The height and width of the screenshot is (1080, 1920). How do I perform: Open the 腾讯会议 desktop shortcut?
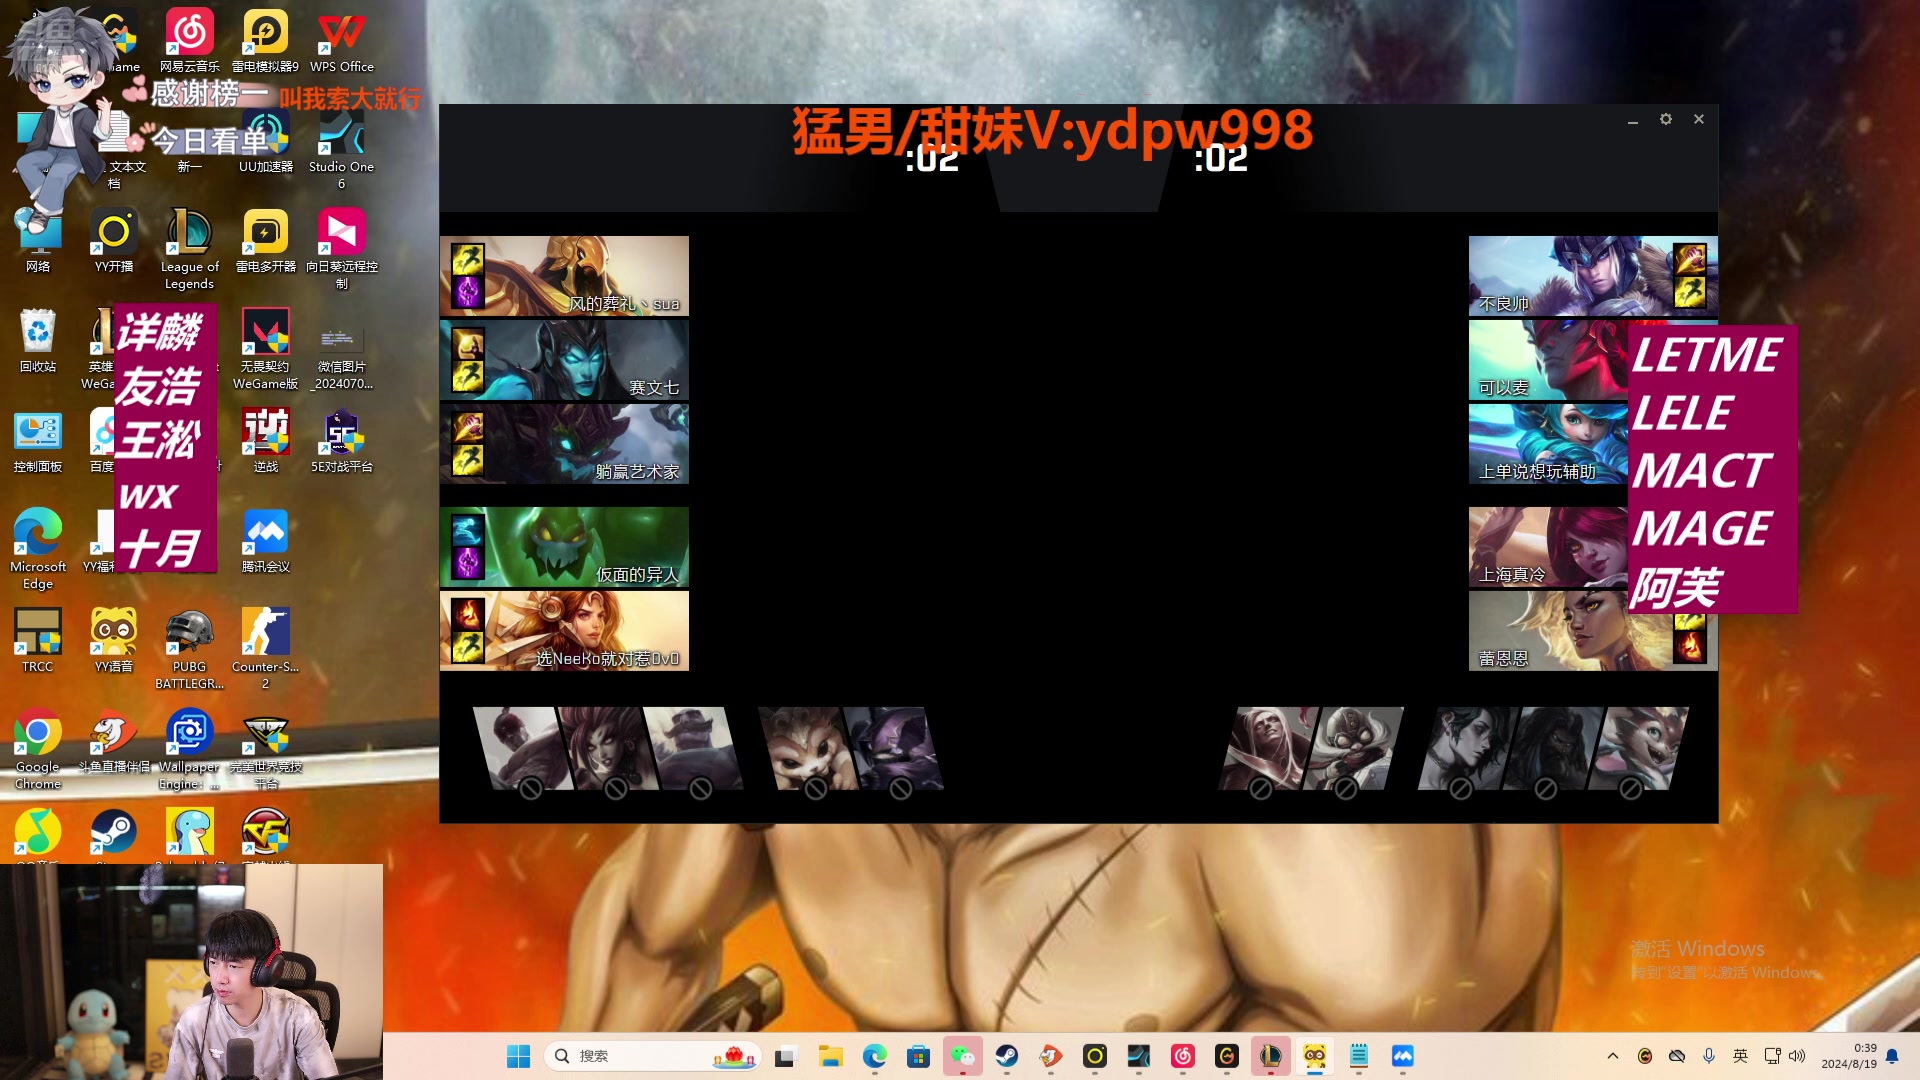click(x=266, y=541)
